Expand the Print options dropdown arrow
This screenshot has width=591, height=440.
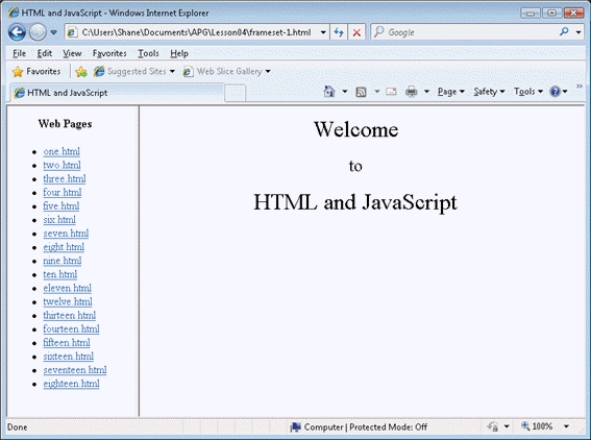pyautogui.click(x=427, y=92)
